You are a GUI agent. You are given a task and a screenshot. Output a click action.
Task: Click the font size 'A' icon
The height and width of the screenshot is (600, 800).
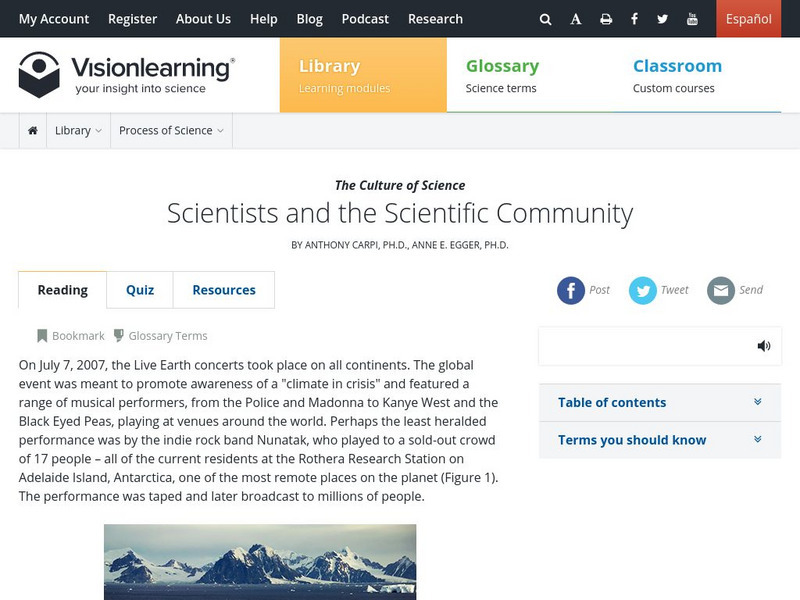click(x=576, y=19)
